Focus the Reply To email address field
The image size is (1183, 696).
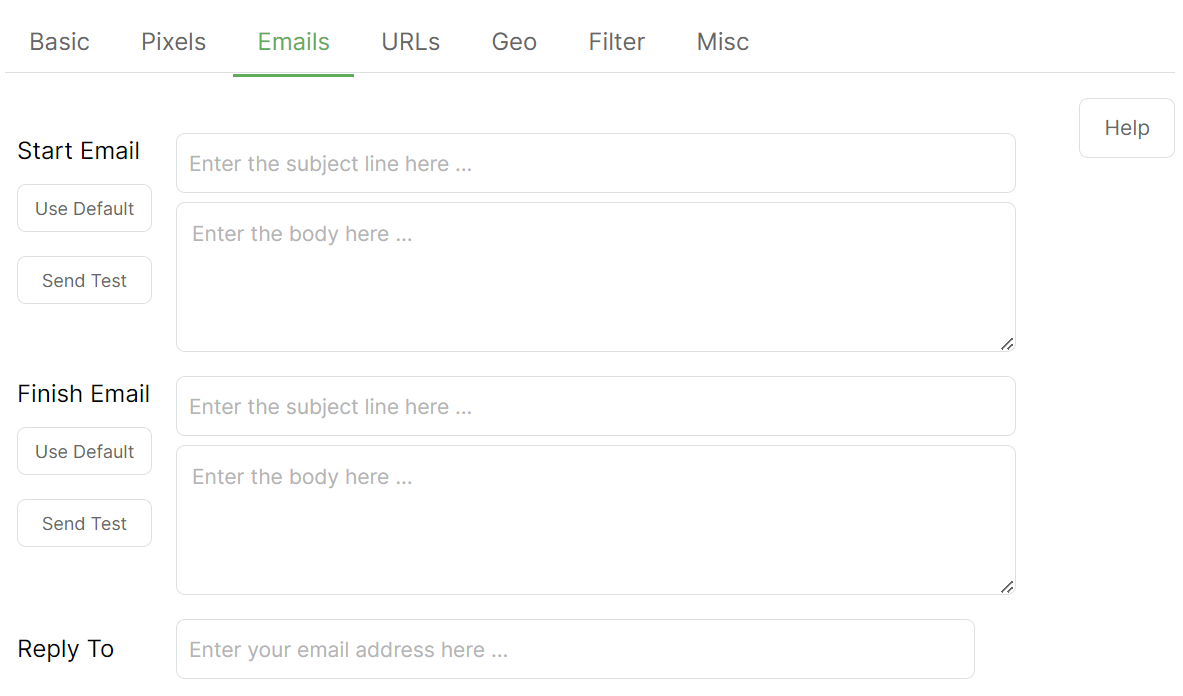pyautogui.click(x=575, y=649)
